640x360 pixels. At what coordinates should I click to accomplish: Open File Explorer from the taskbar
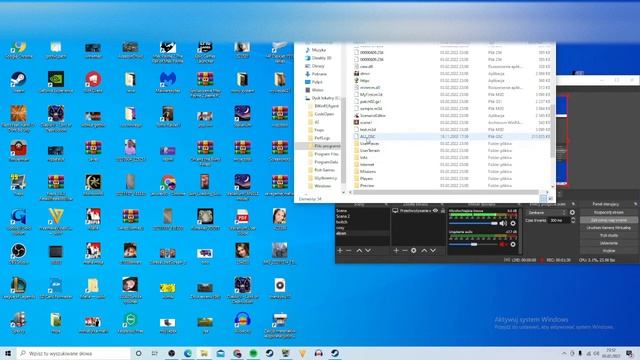pos(204,353)
